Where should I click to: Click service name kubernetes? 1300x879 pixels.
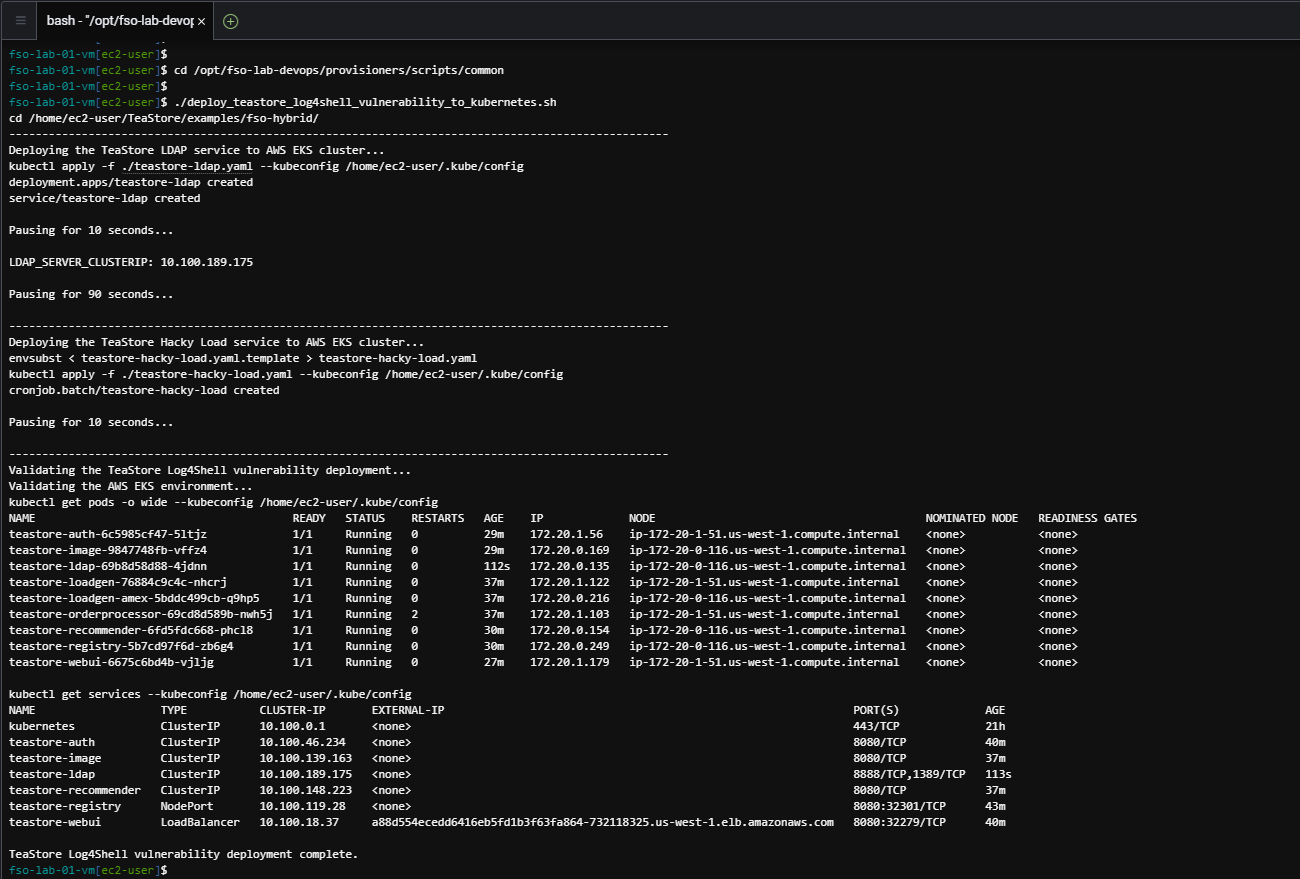click(41, 726)
